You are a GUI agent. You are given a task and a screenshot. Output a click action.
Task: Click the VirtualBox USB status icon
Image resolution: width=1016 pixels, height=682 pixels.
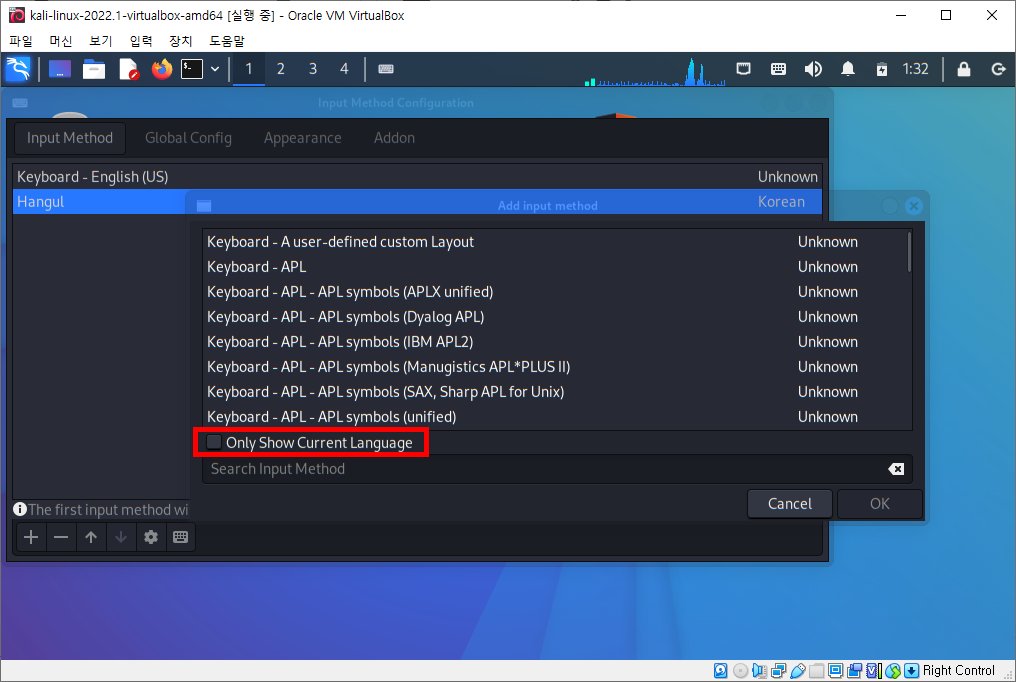click(x=798, y=670)
